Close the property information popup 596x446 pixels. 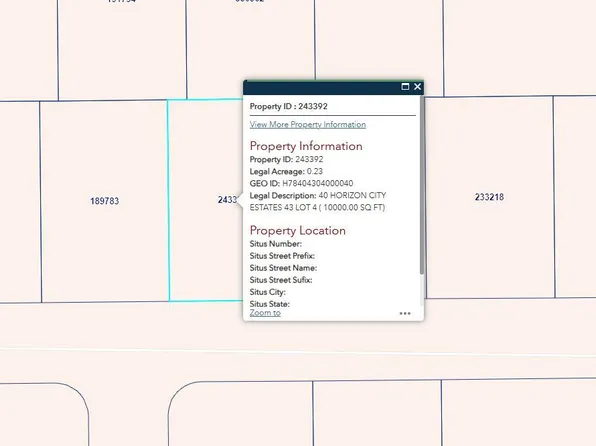[x=417, y=87]
